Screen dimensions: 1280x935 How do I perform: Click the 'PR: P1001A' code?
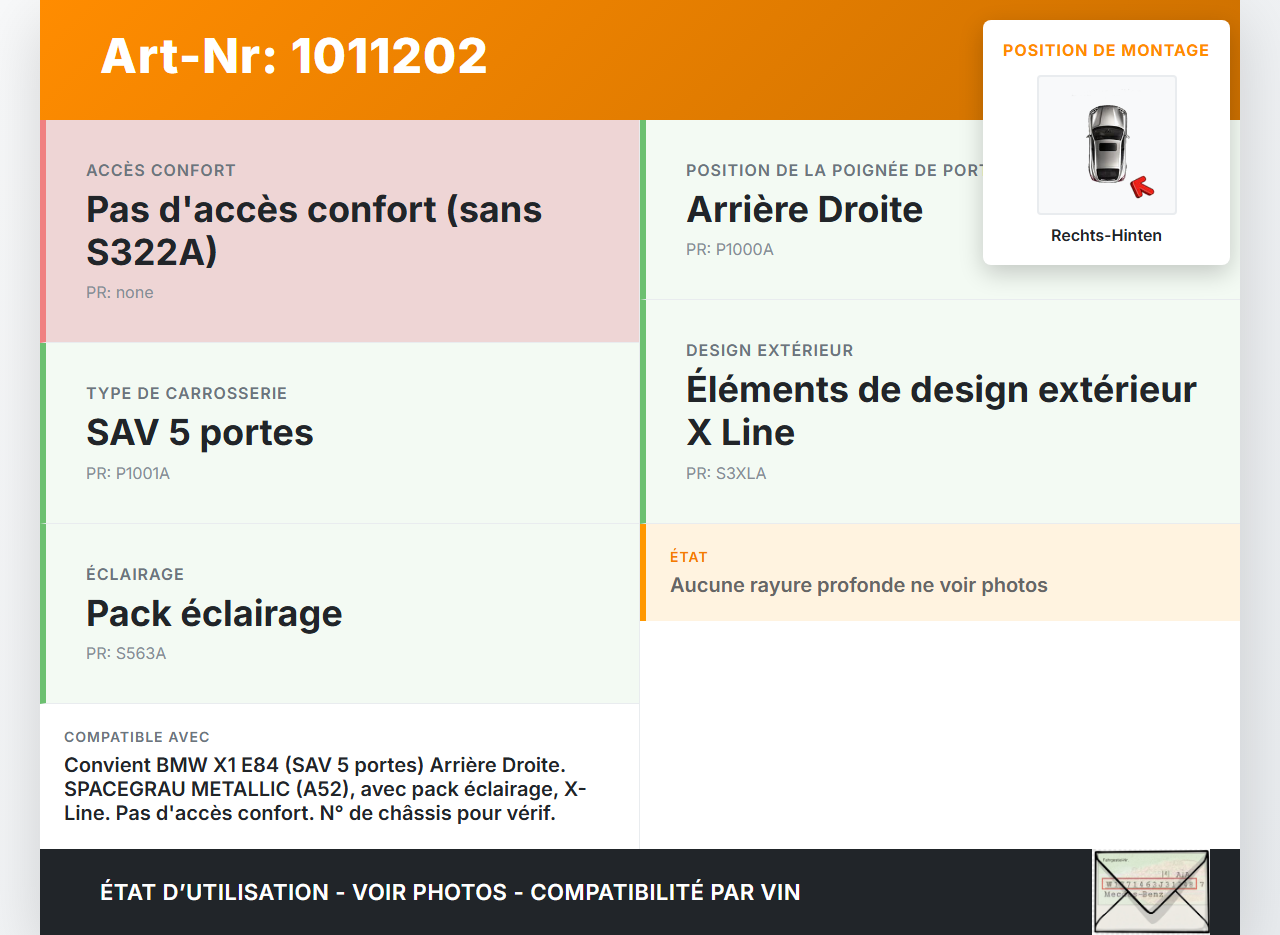point(128,474)
